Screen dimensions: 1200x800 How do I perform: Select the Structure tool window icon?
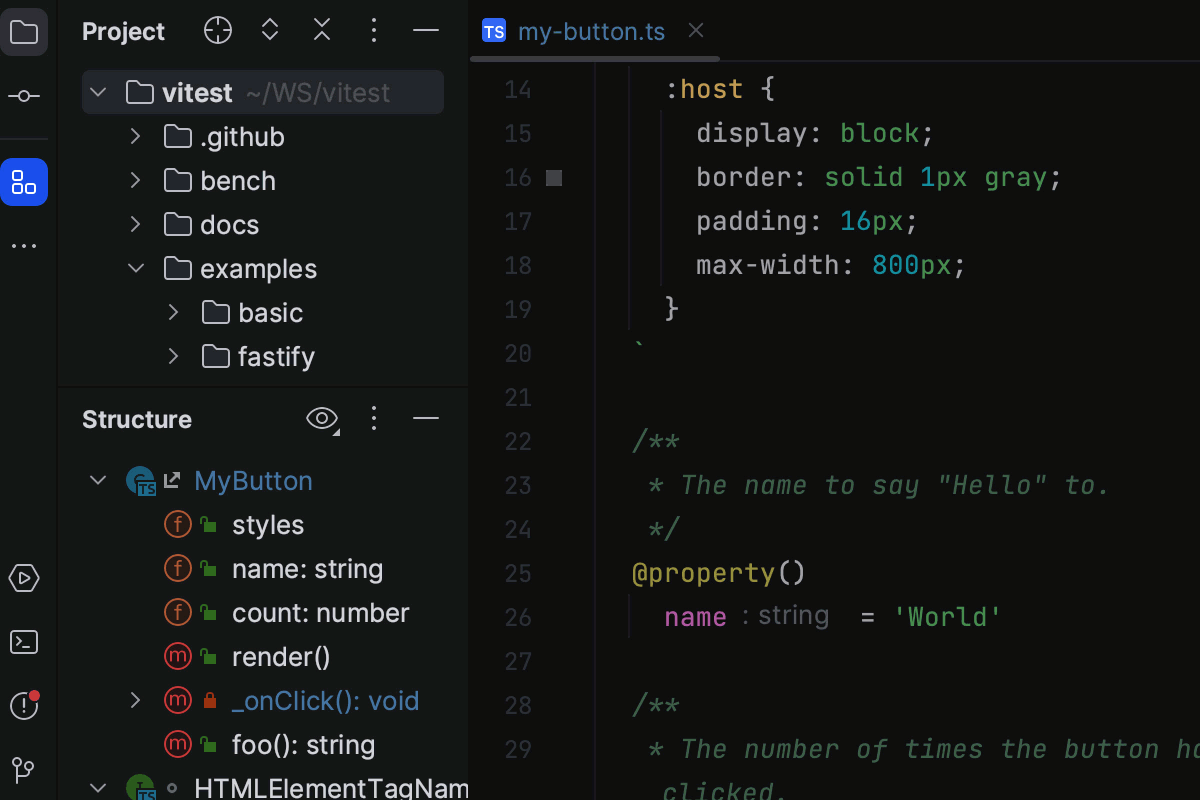(x=24, y=182)
